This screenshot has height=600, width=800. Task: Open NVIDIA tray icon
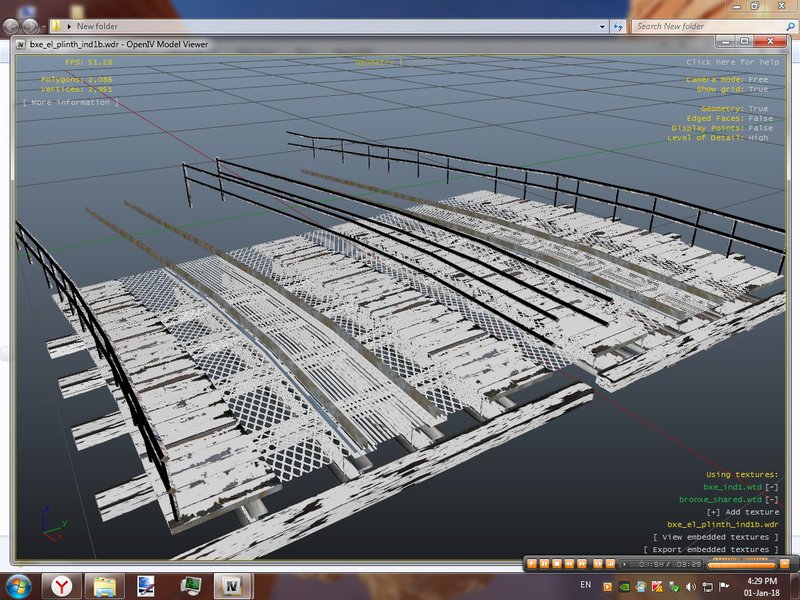click(624, 587)
